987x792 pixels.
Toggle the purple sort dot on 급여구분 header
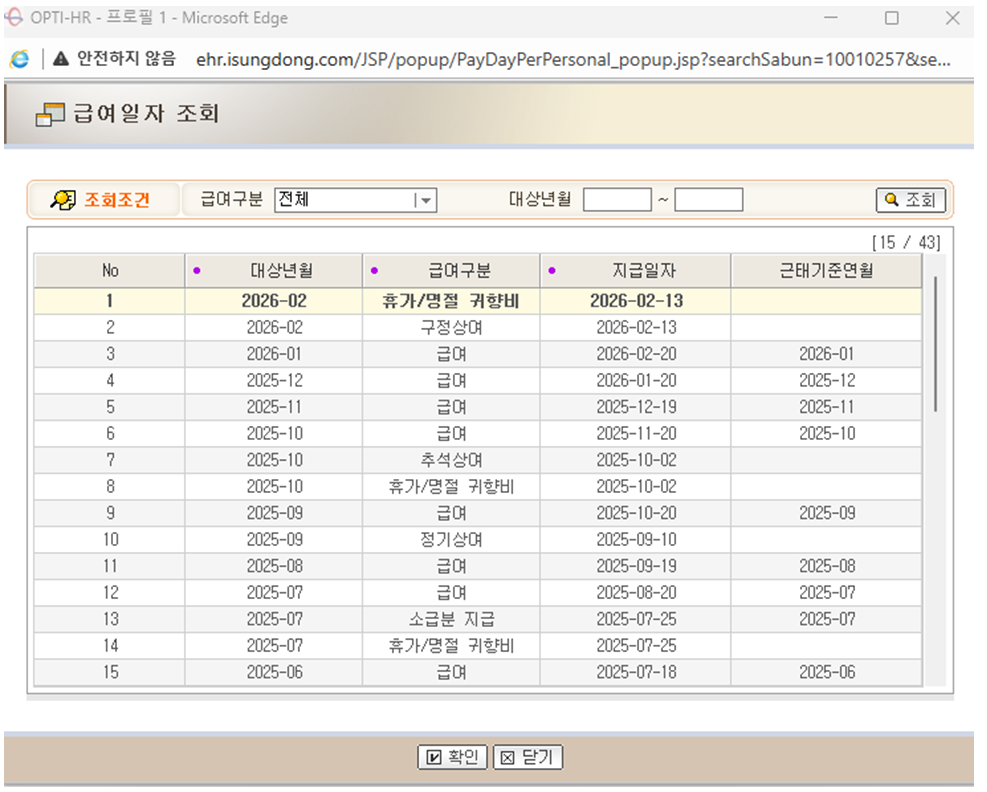click(x=375, y=270)
